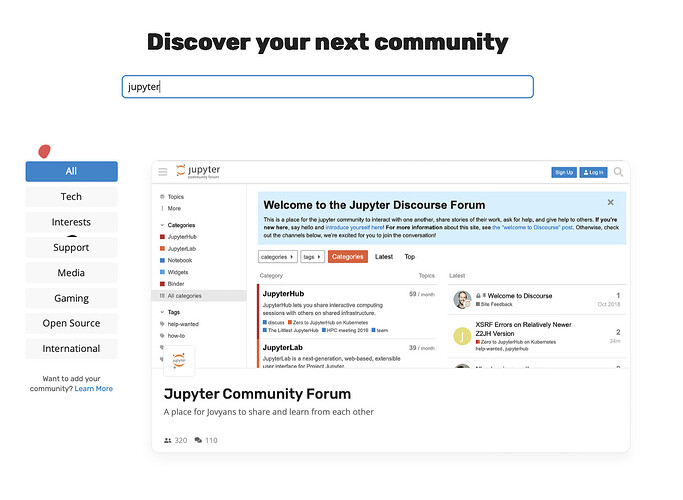
Task: Open the Jupyter Community Forum title
Action: click(x=257, y=394)
